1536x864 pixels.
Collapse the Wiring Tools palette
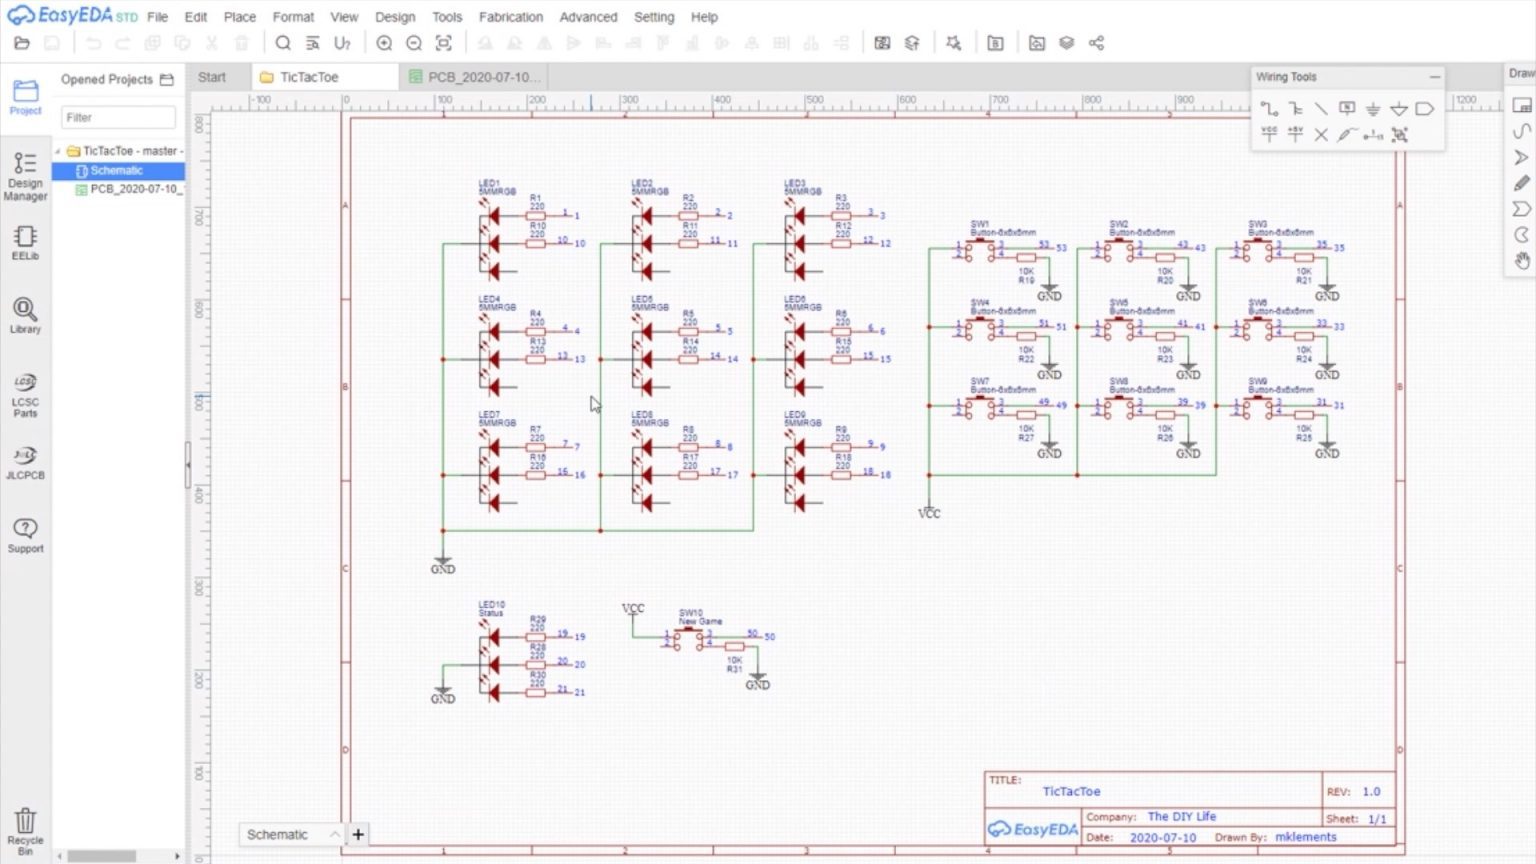point(1434,77)
